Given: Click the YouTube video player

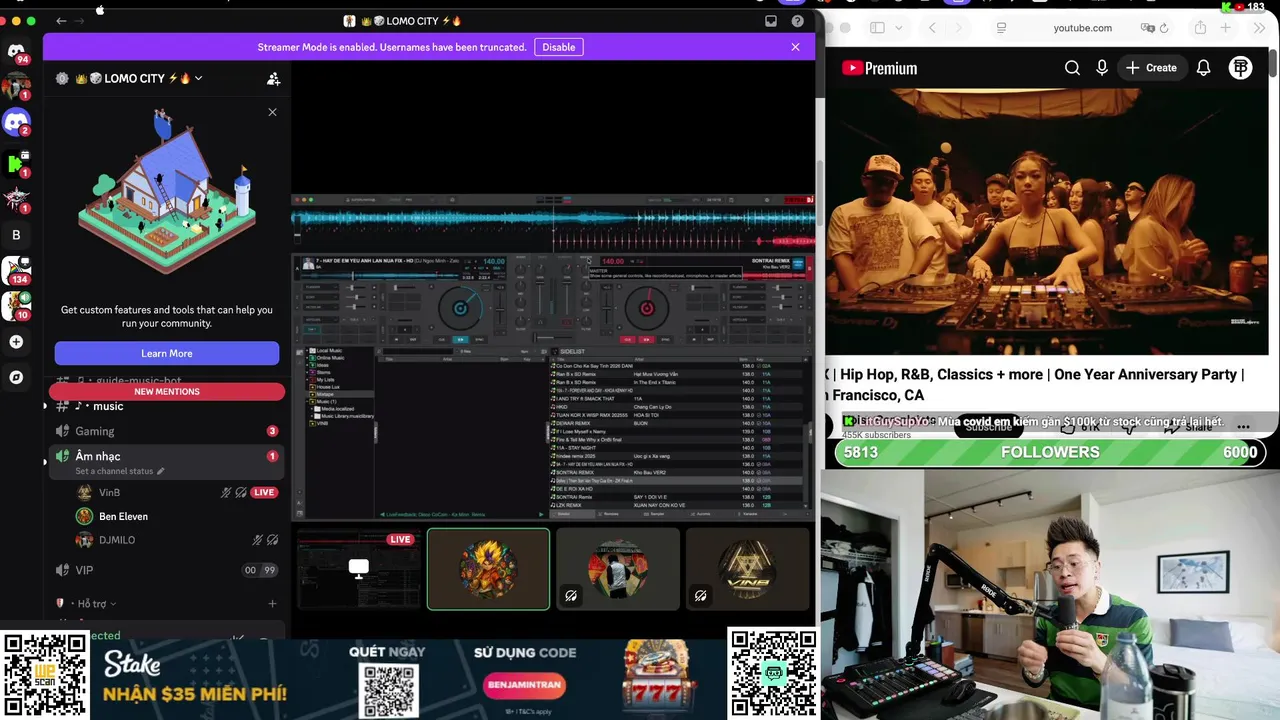Looking at the screenshot, I should [1046, 221].
